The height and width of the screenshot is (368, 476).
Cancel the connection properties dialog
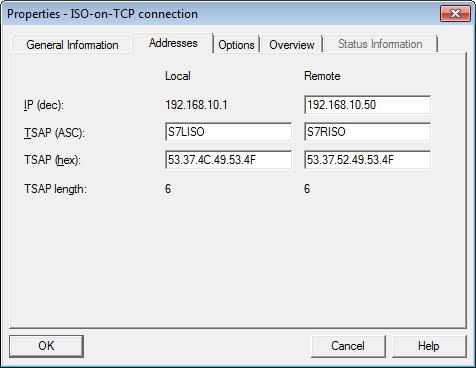(348, 346)
